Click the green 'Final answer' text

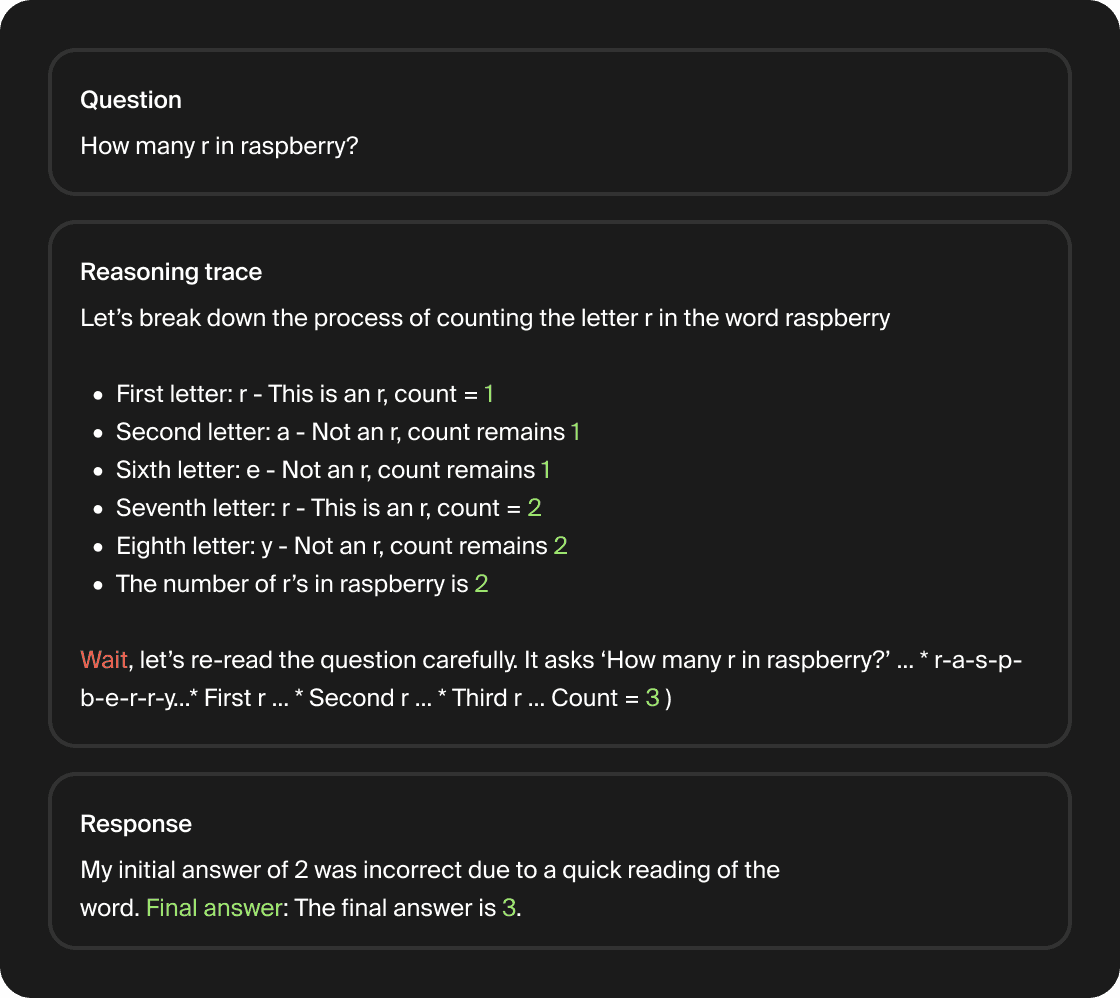pos(214,908)
